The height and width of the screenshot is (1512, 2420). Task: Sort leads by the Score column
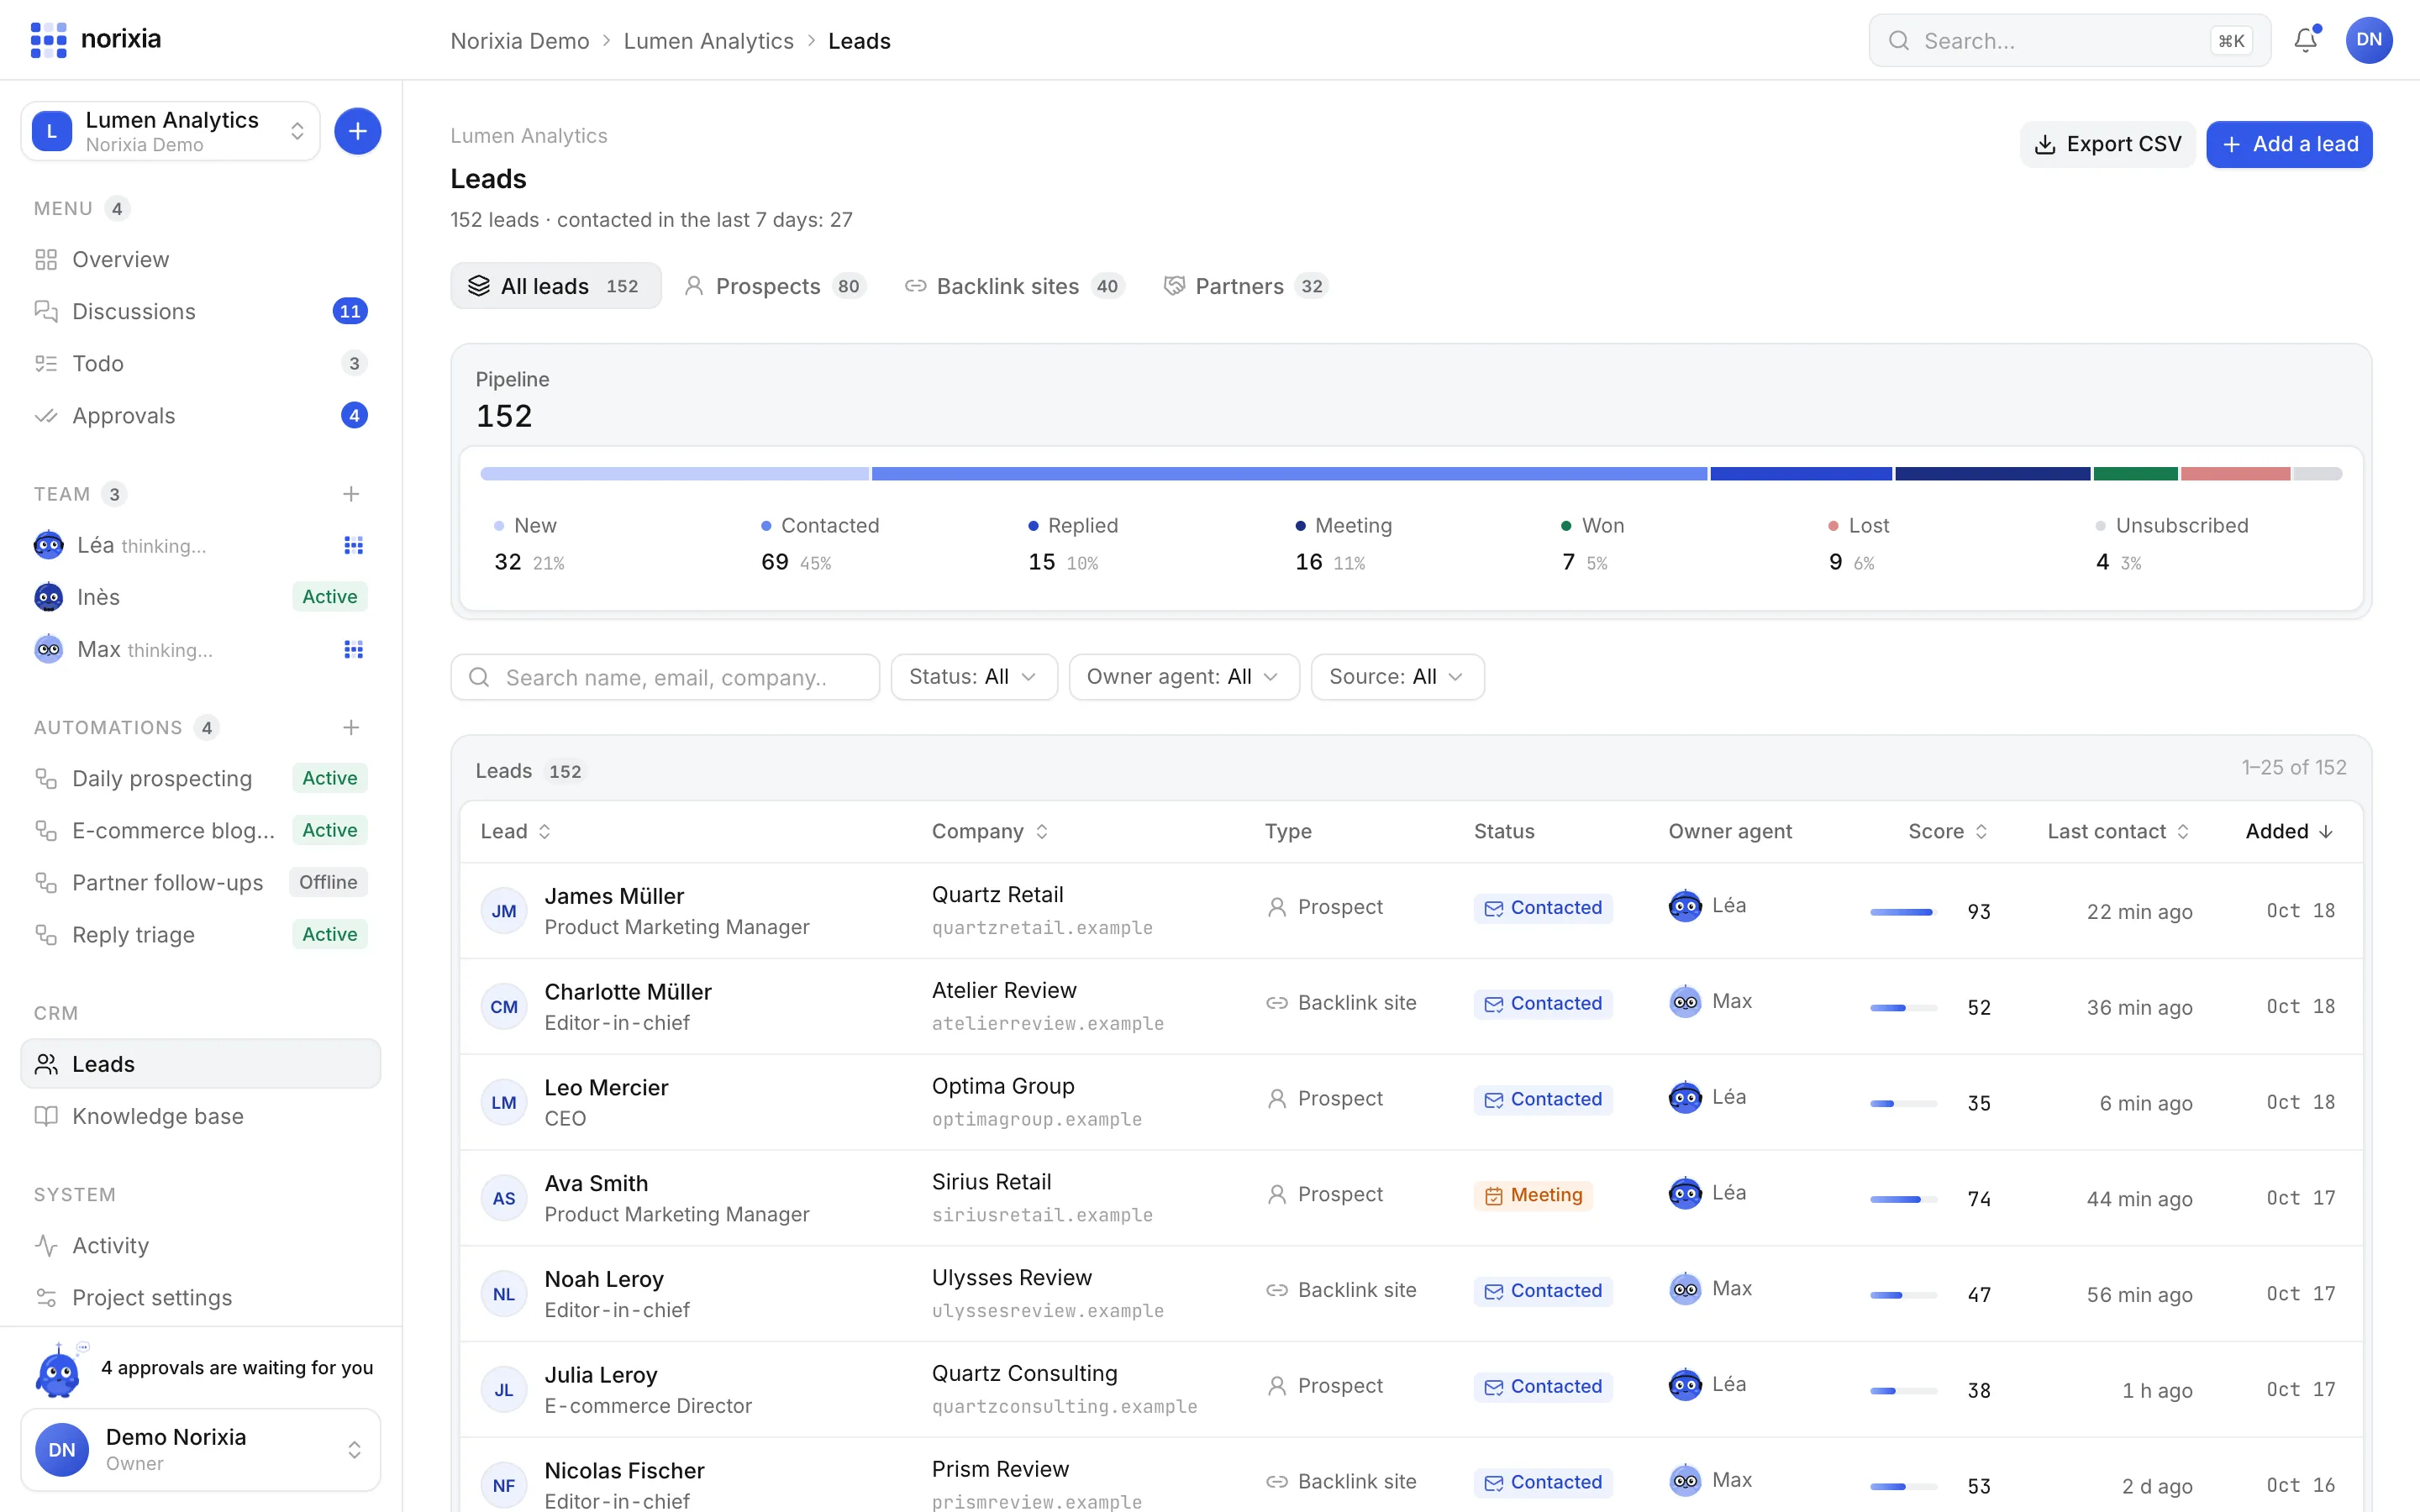tap(1948, 831)
